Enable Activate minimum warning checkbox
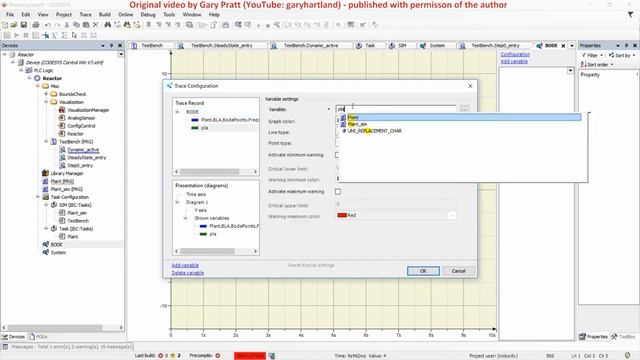Image resolution: width=640 pixels, height=360 pixels. coord(338,155)
